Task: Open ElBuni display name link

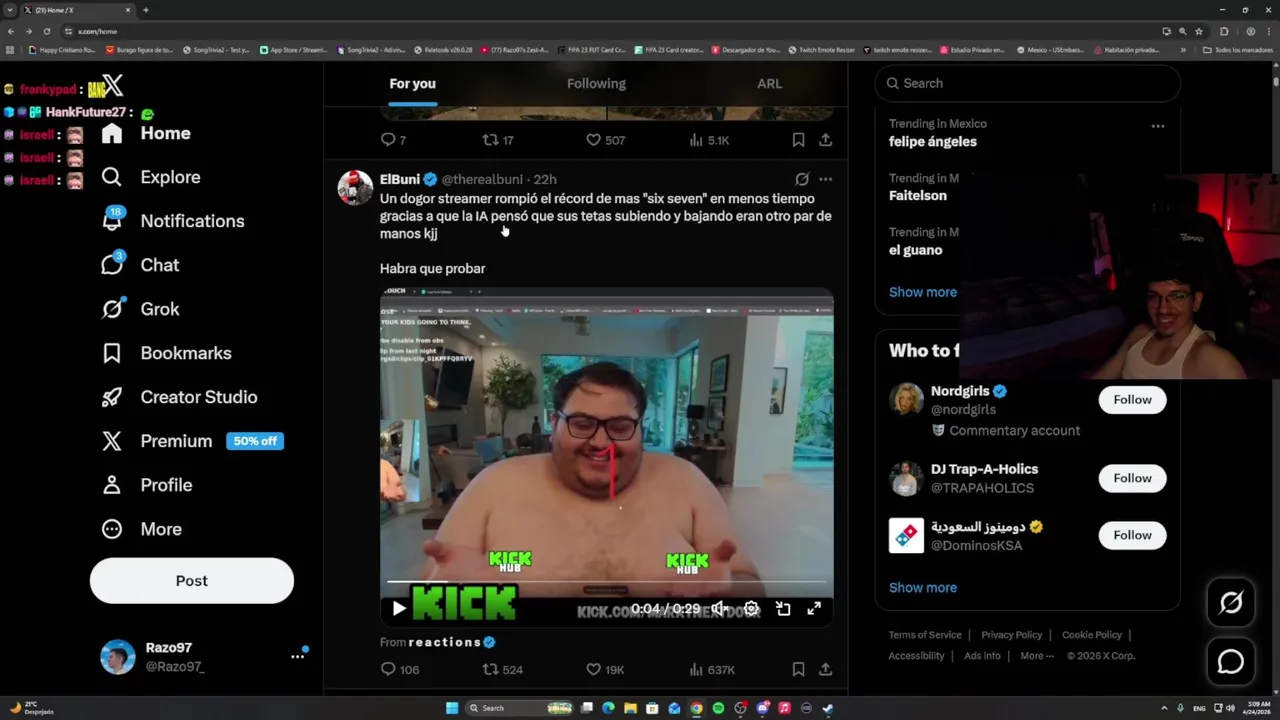Action: pos(400,179)
